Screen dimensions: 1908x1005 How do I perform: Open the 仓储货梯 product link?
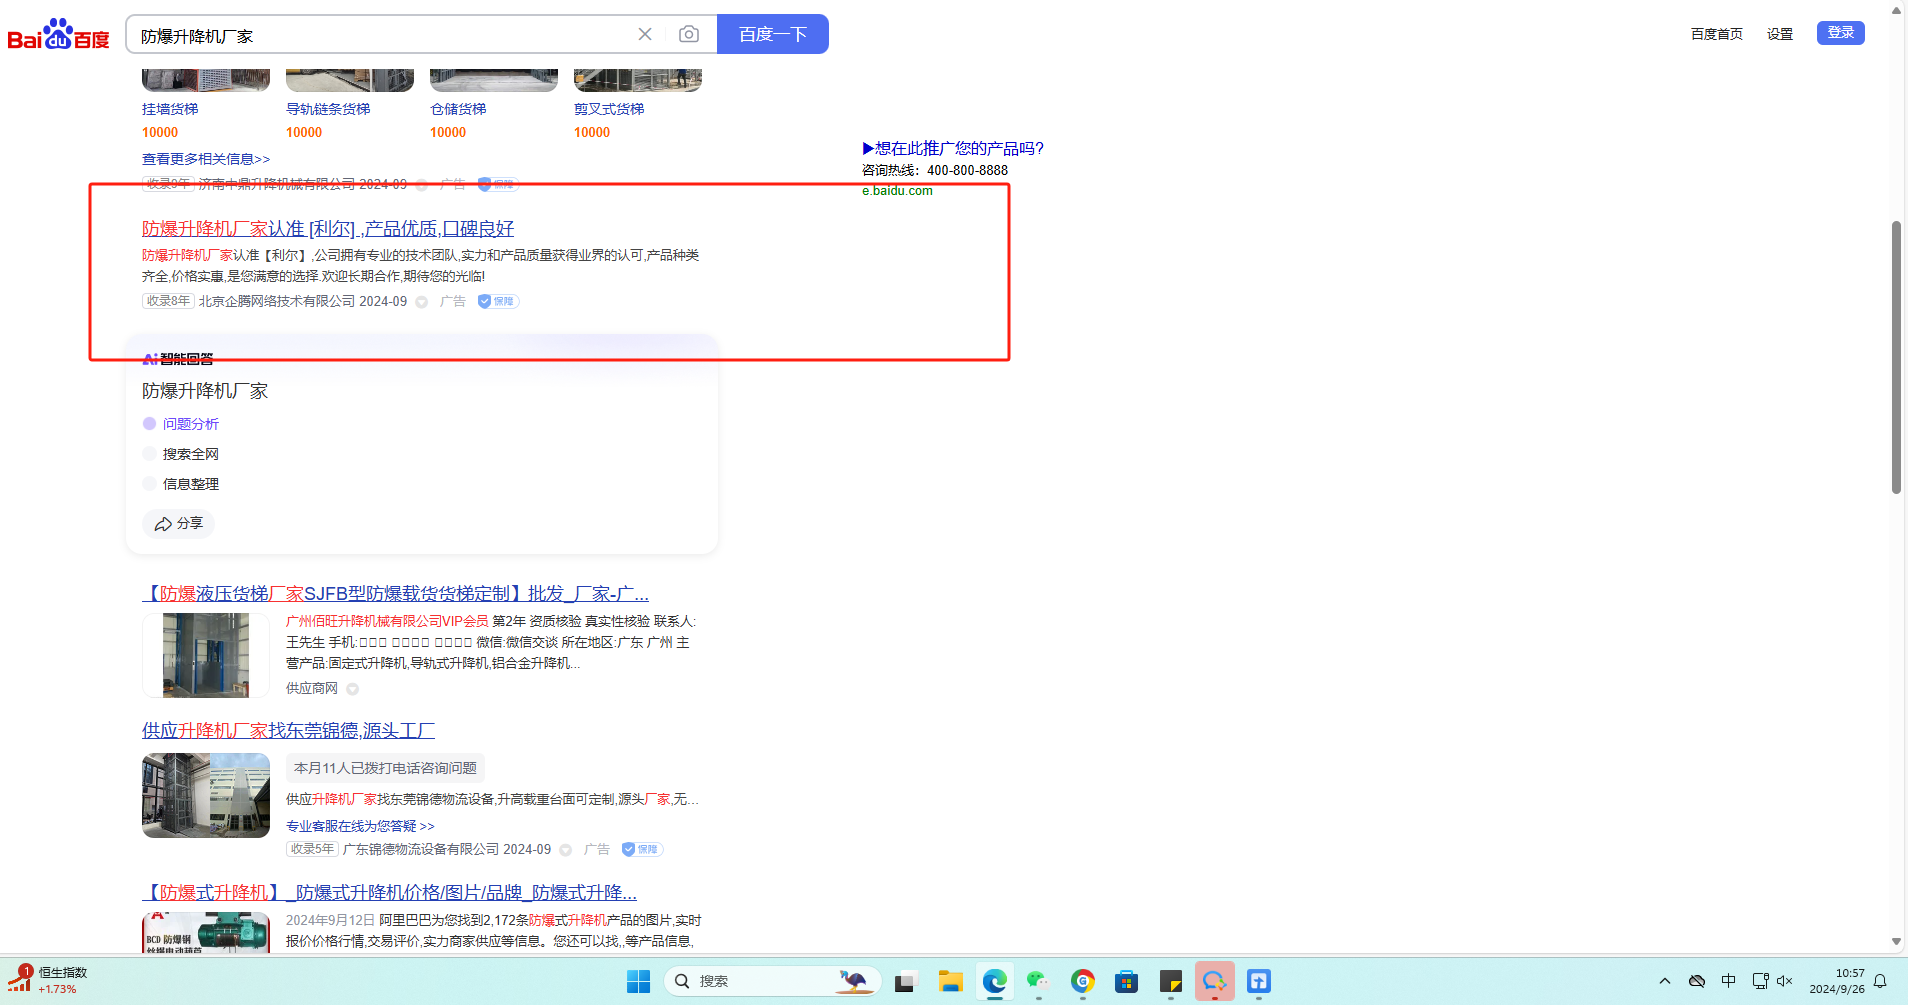458,109
